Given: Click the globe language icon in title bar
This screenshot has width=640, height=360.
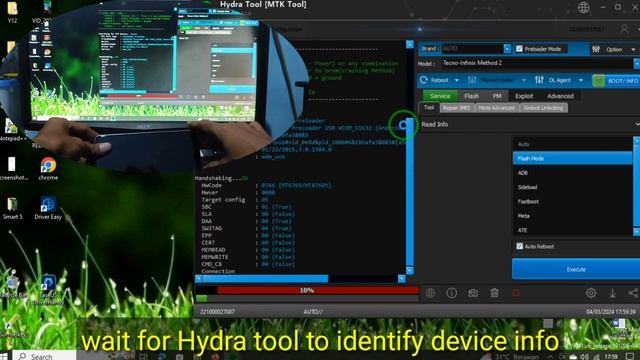Looking at the screenshot, I should coord(584,7).
